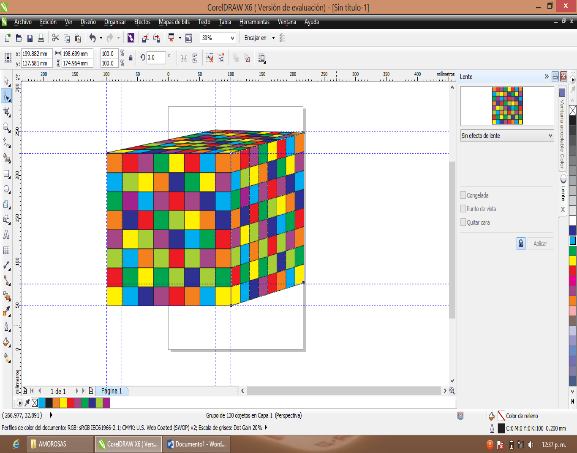Pick the yellow swatch in right palette
This screenshot has height=453, width=577.
click(573, 261)
